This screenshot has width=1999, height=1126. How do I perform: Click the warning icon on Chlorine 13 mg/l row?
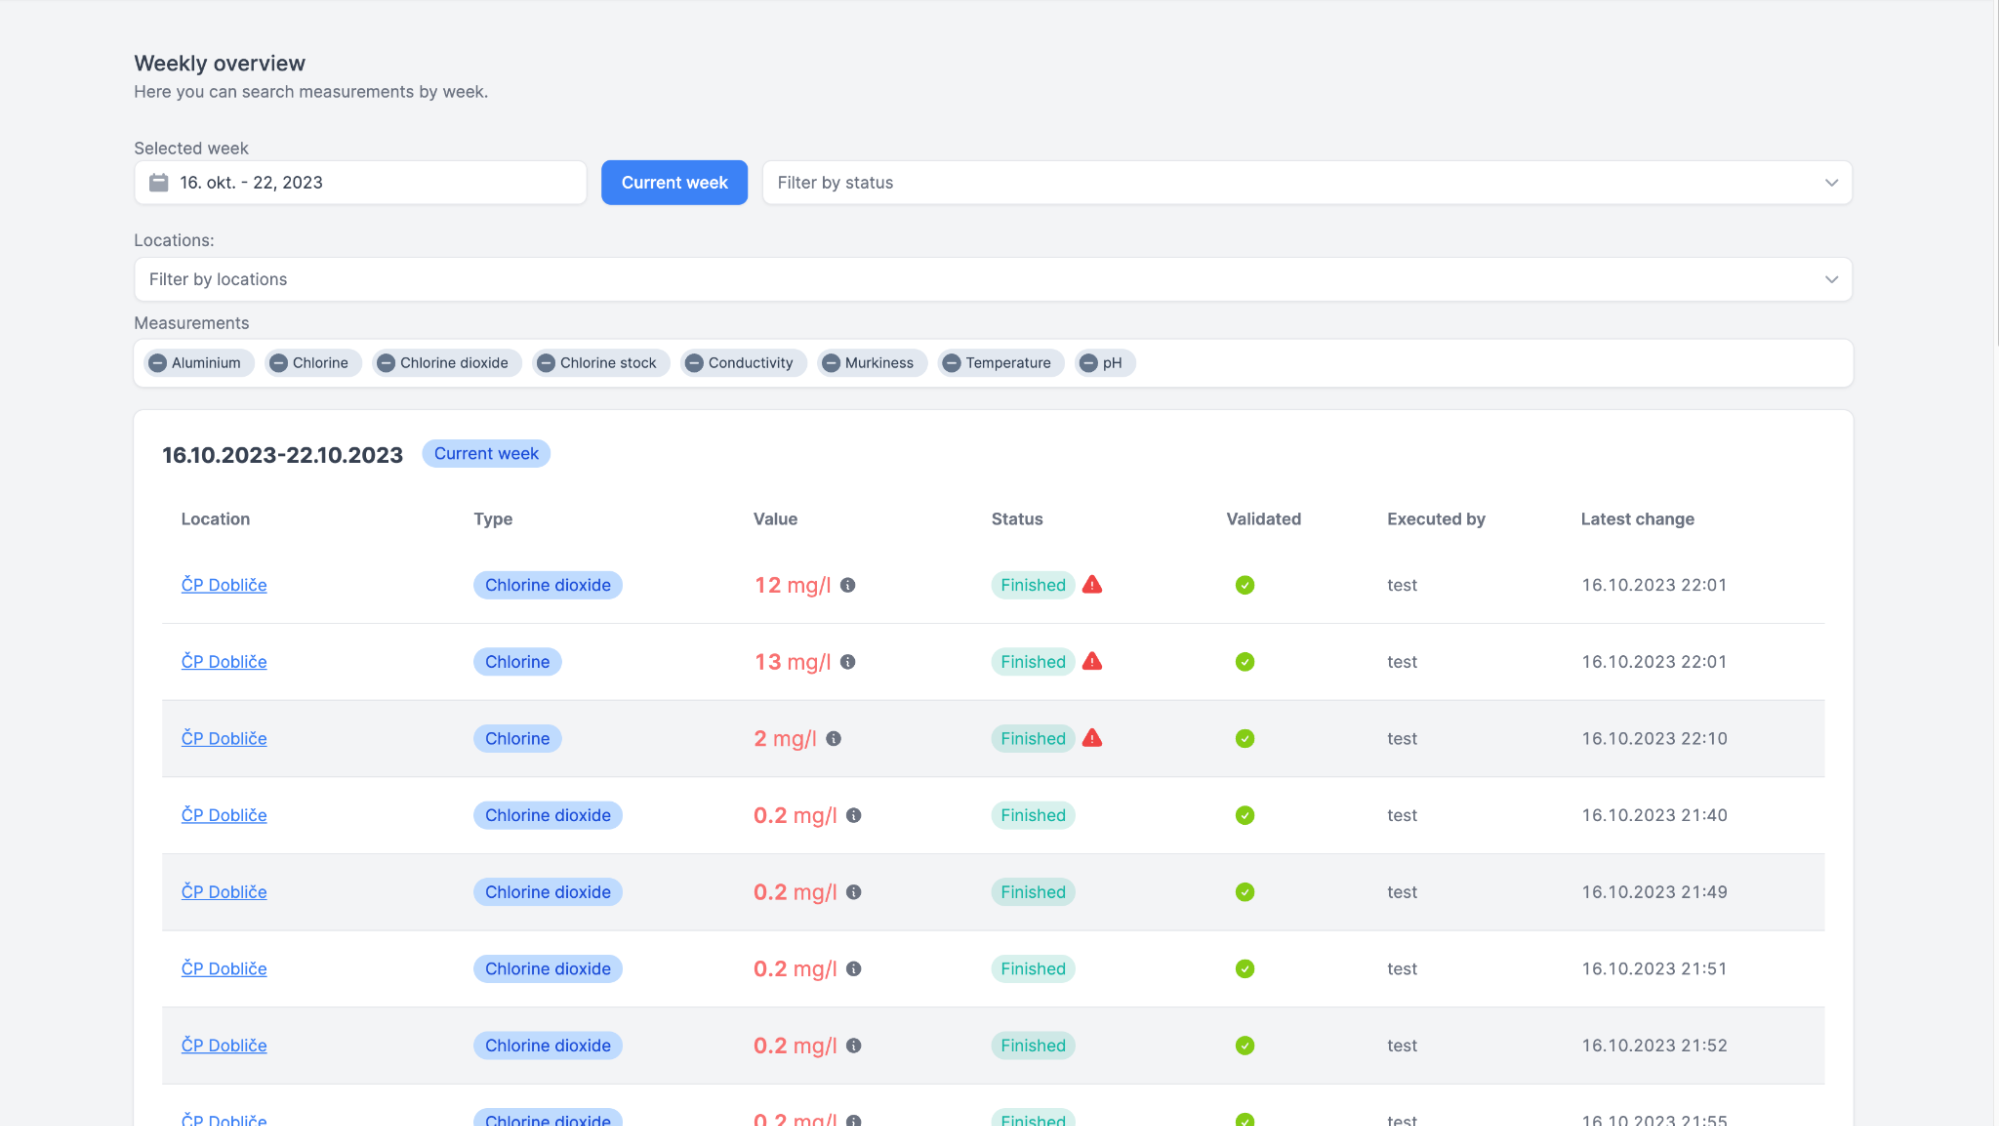(x=1093, y=660)
